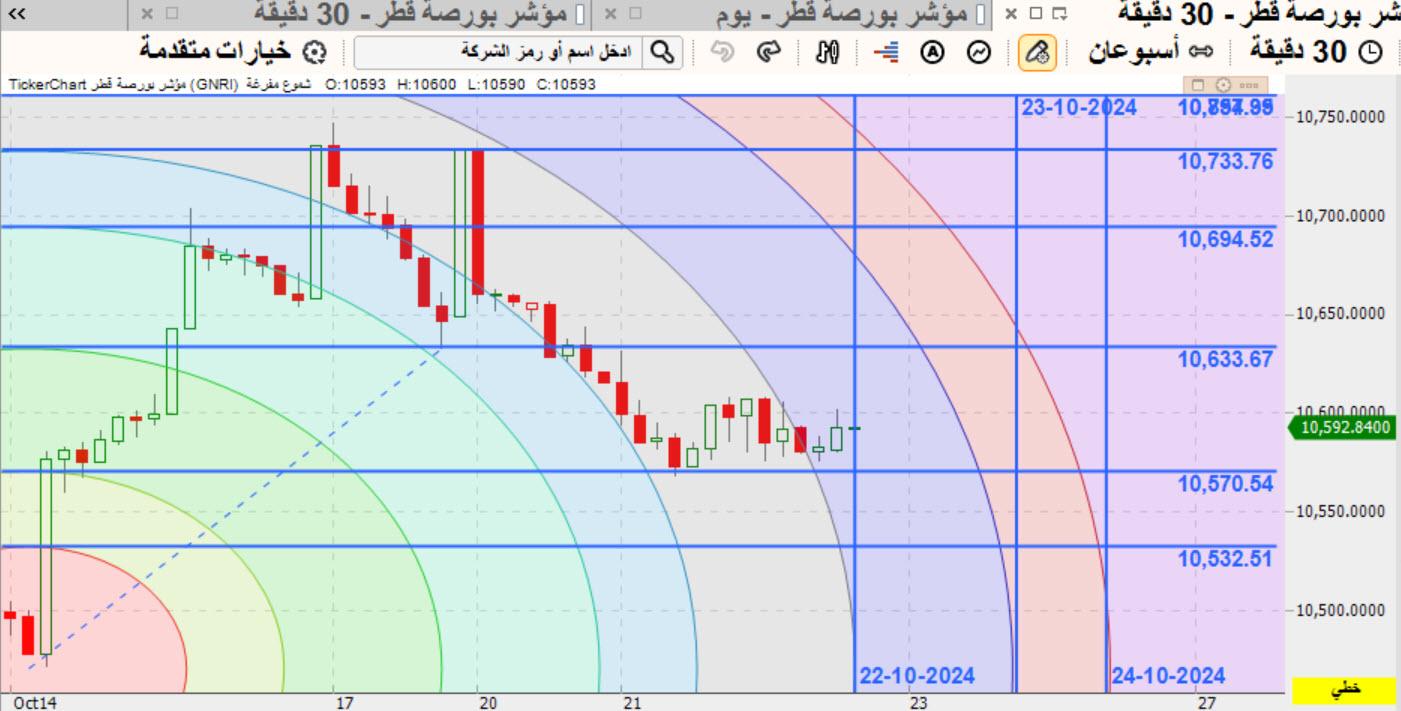This screenshot has height=711, width=1401.
Task: Click the 10,700.0000 price axis label
Action: click(1340, 215)
